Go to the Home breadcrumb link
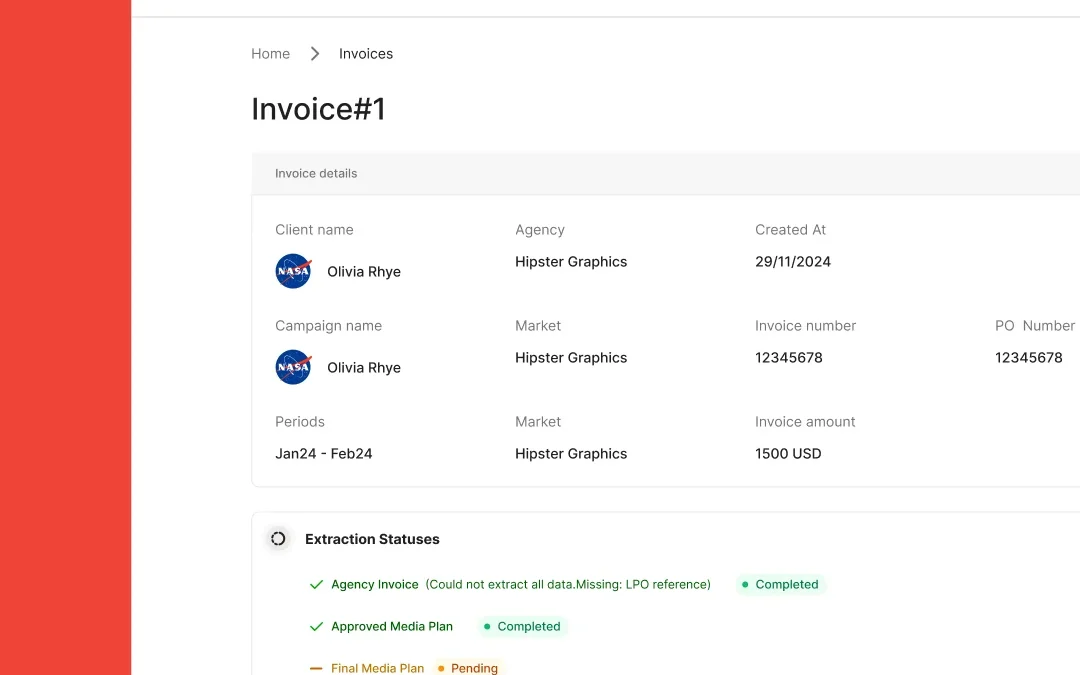This screenshot has width=1080, height=675. click(270, 54)
